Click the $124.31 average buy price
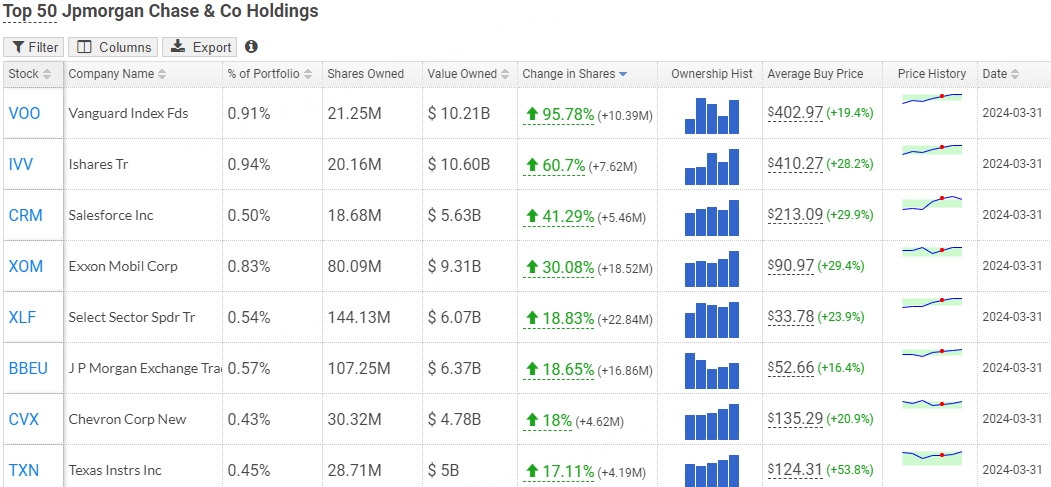The image size is (1051, 487). pos(795,470)
